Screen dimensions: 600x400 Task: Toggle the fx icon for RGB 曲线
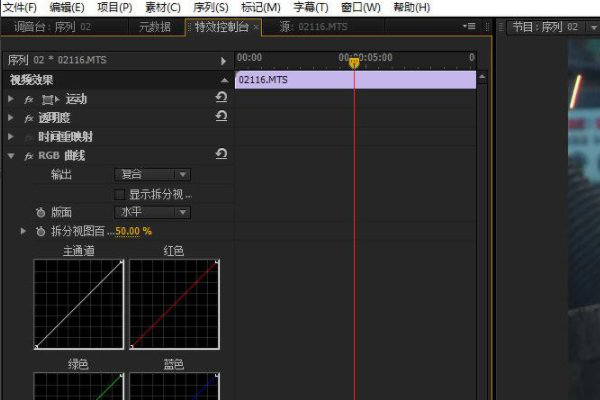[29, 156]
